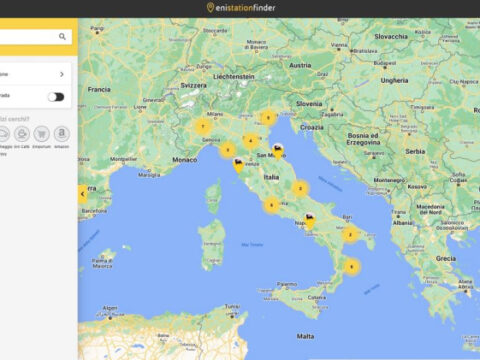
Task: Click the cluster marker near Genova
Action: click(x=228, y=150)
